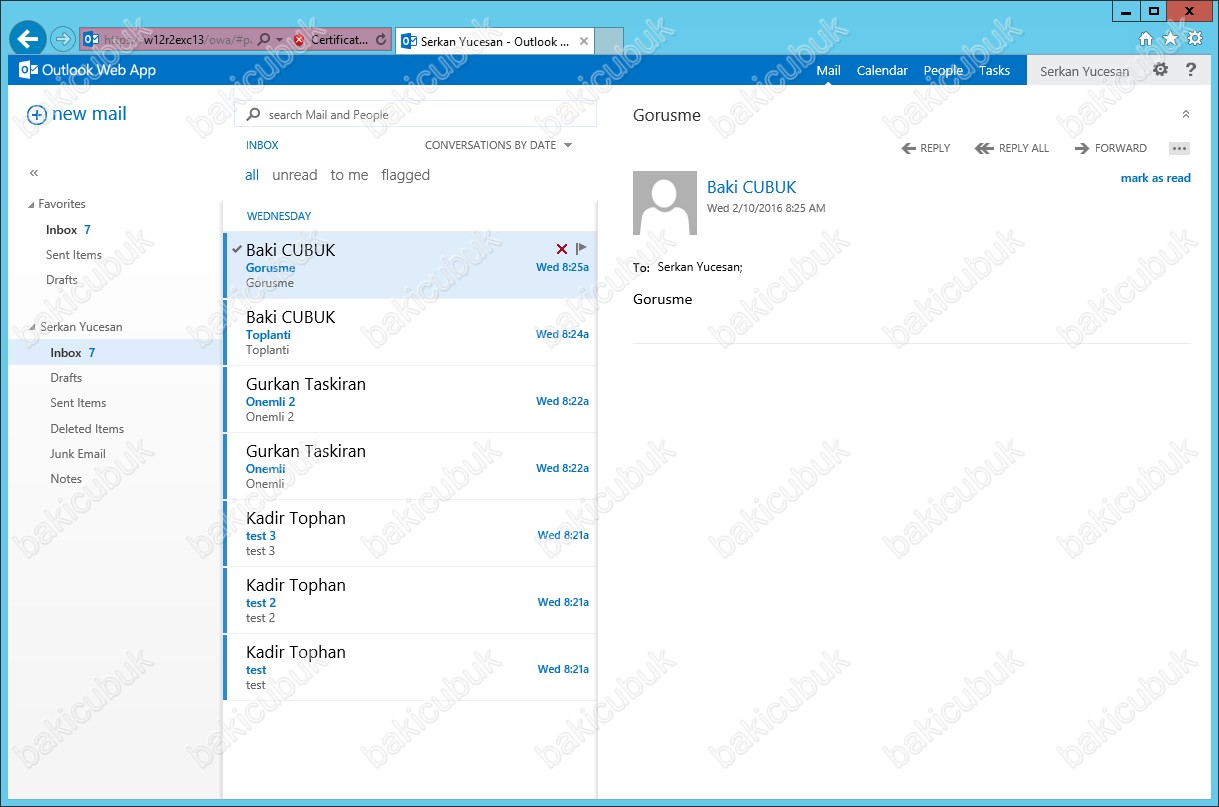Flag the Gorusme message
This screenshot has height=807, width=1219.
(x=582, y=249)
